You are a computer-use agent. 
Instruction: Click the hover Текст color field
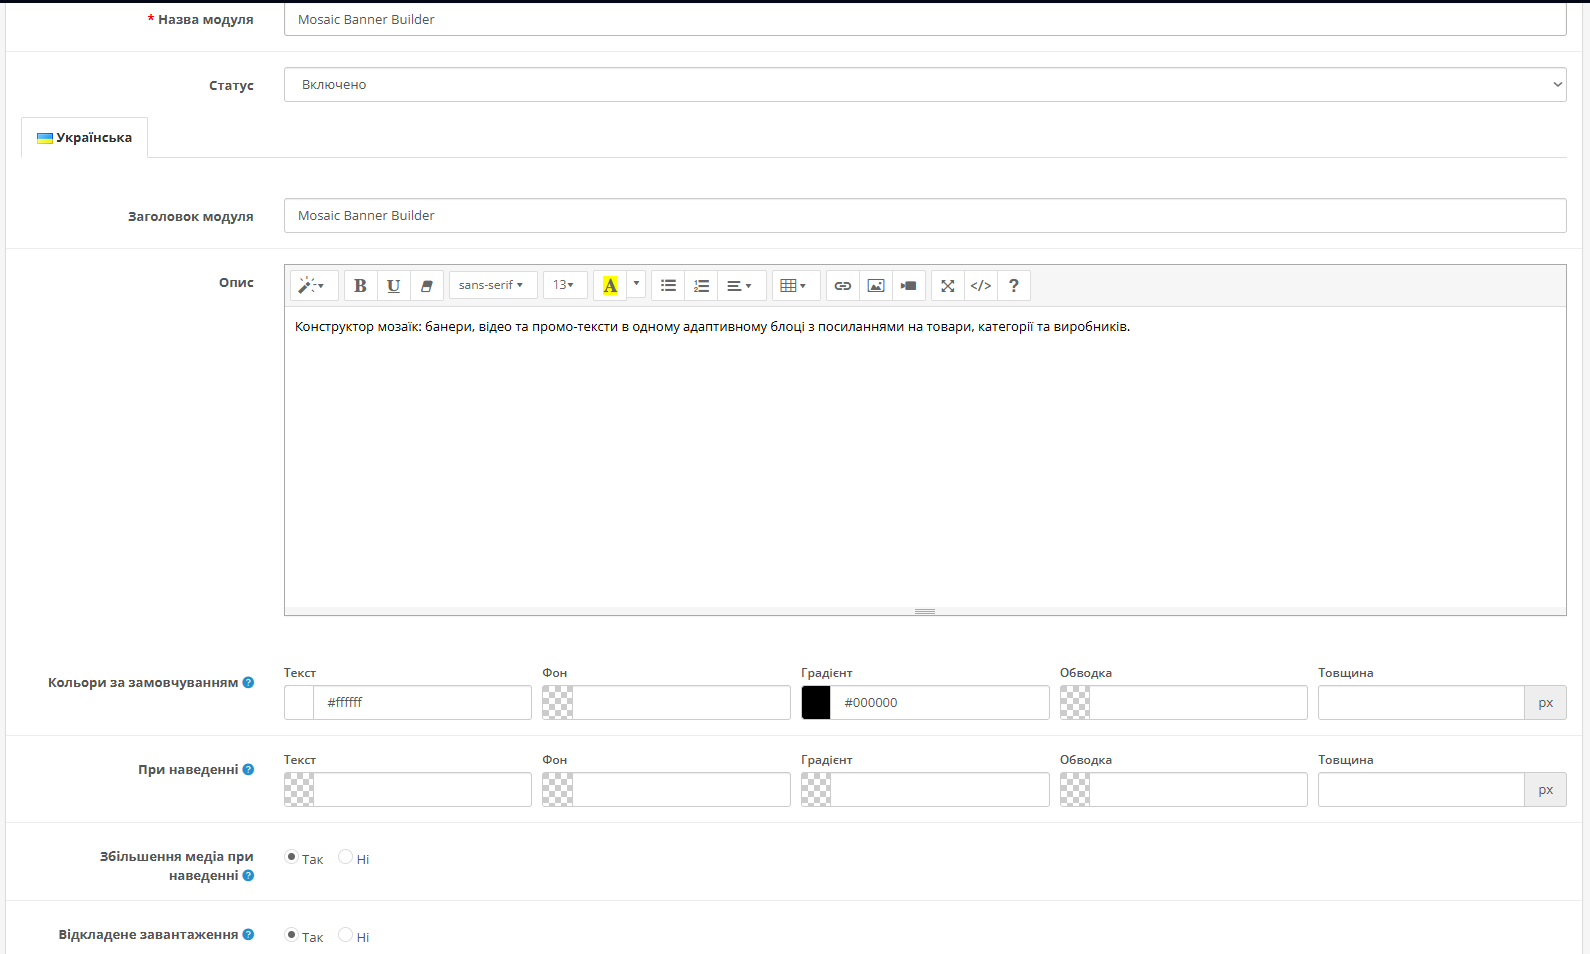pyautogui.click(x=423, y=790)
